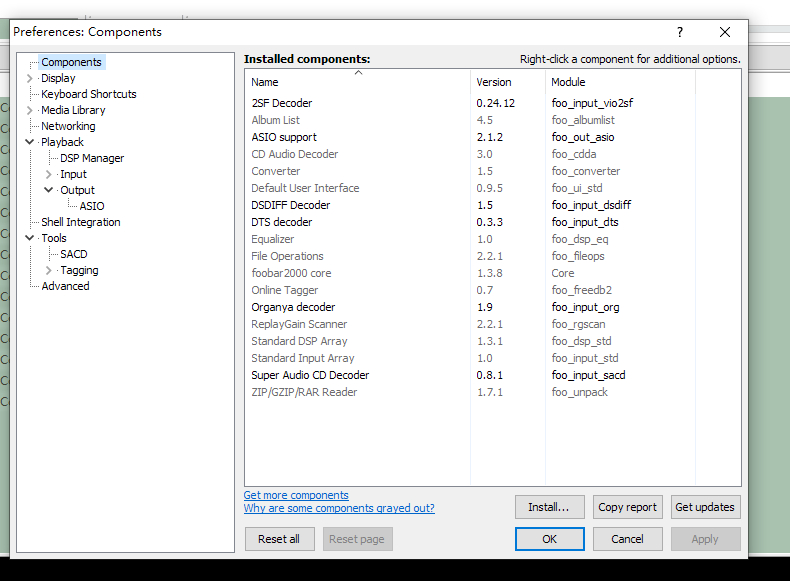Click the Get updates button
Screen dimensions: 790x581
[705, 507]
